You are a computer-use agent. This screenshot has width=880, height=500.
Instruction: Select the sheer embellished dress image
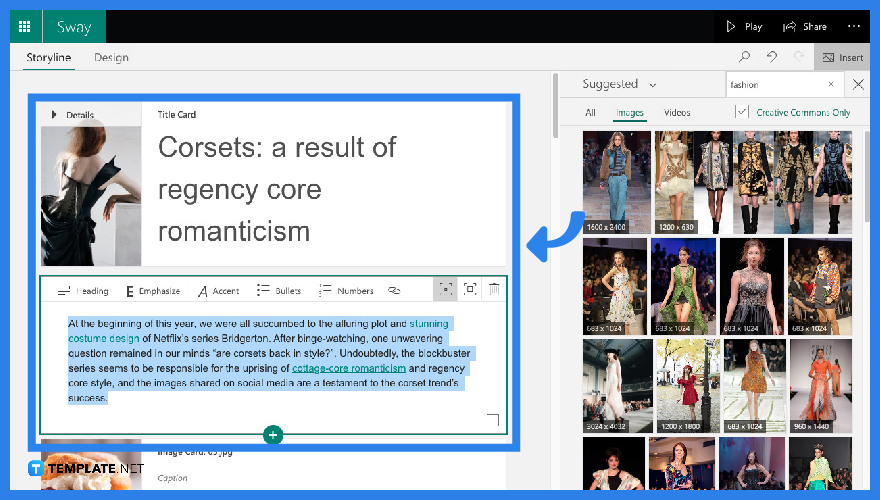coord(751,286)
